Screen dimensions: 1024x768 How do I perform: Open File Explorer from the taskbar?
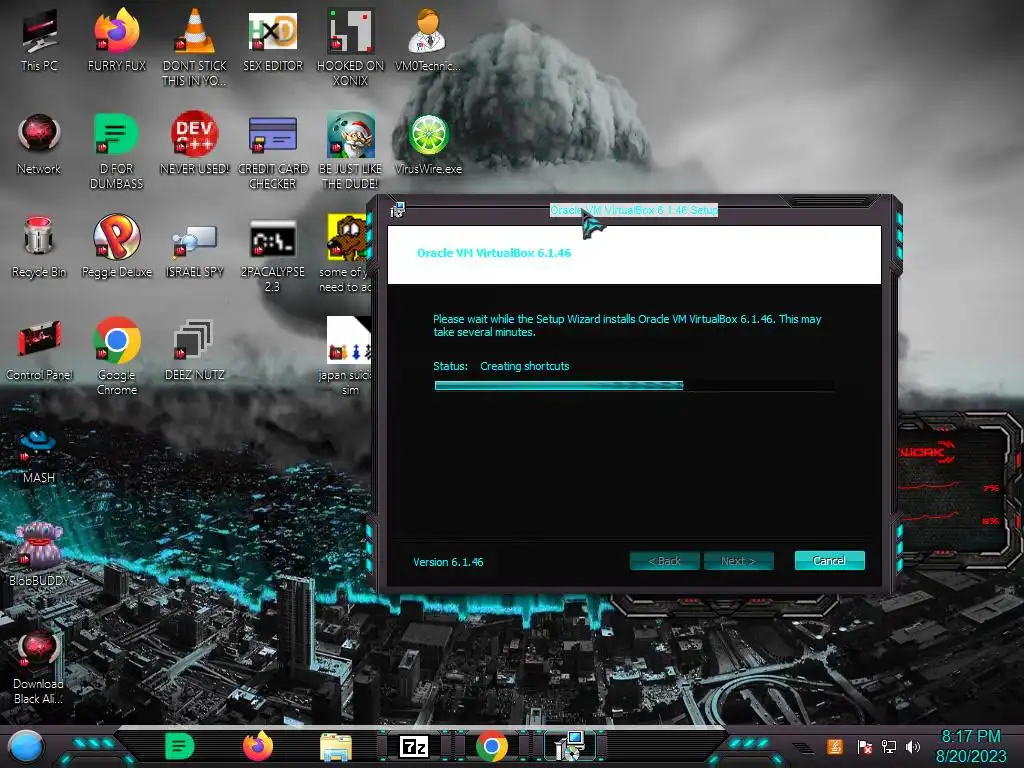pyautogui.click(x=336, y=747)
